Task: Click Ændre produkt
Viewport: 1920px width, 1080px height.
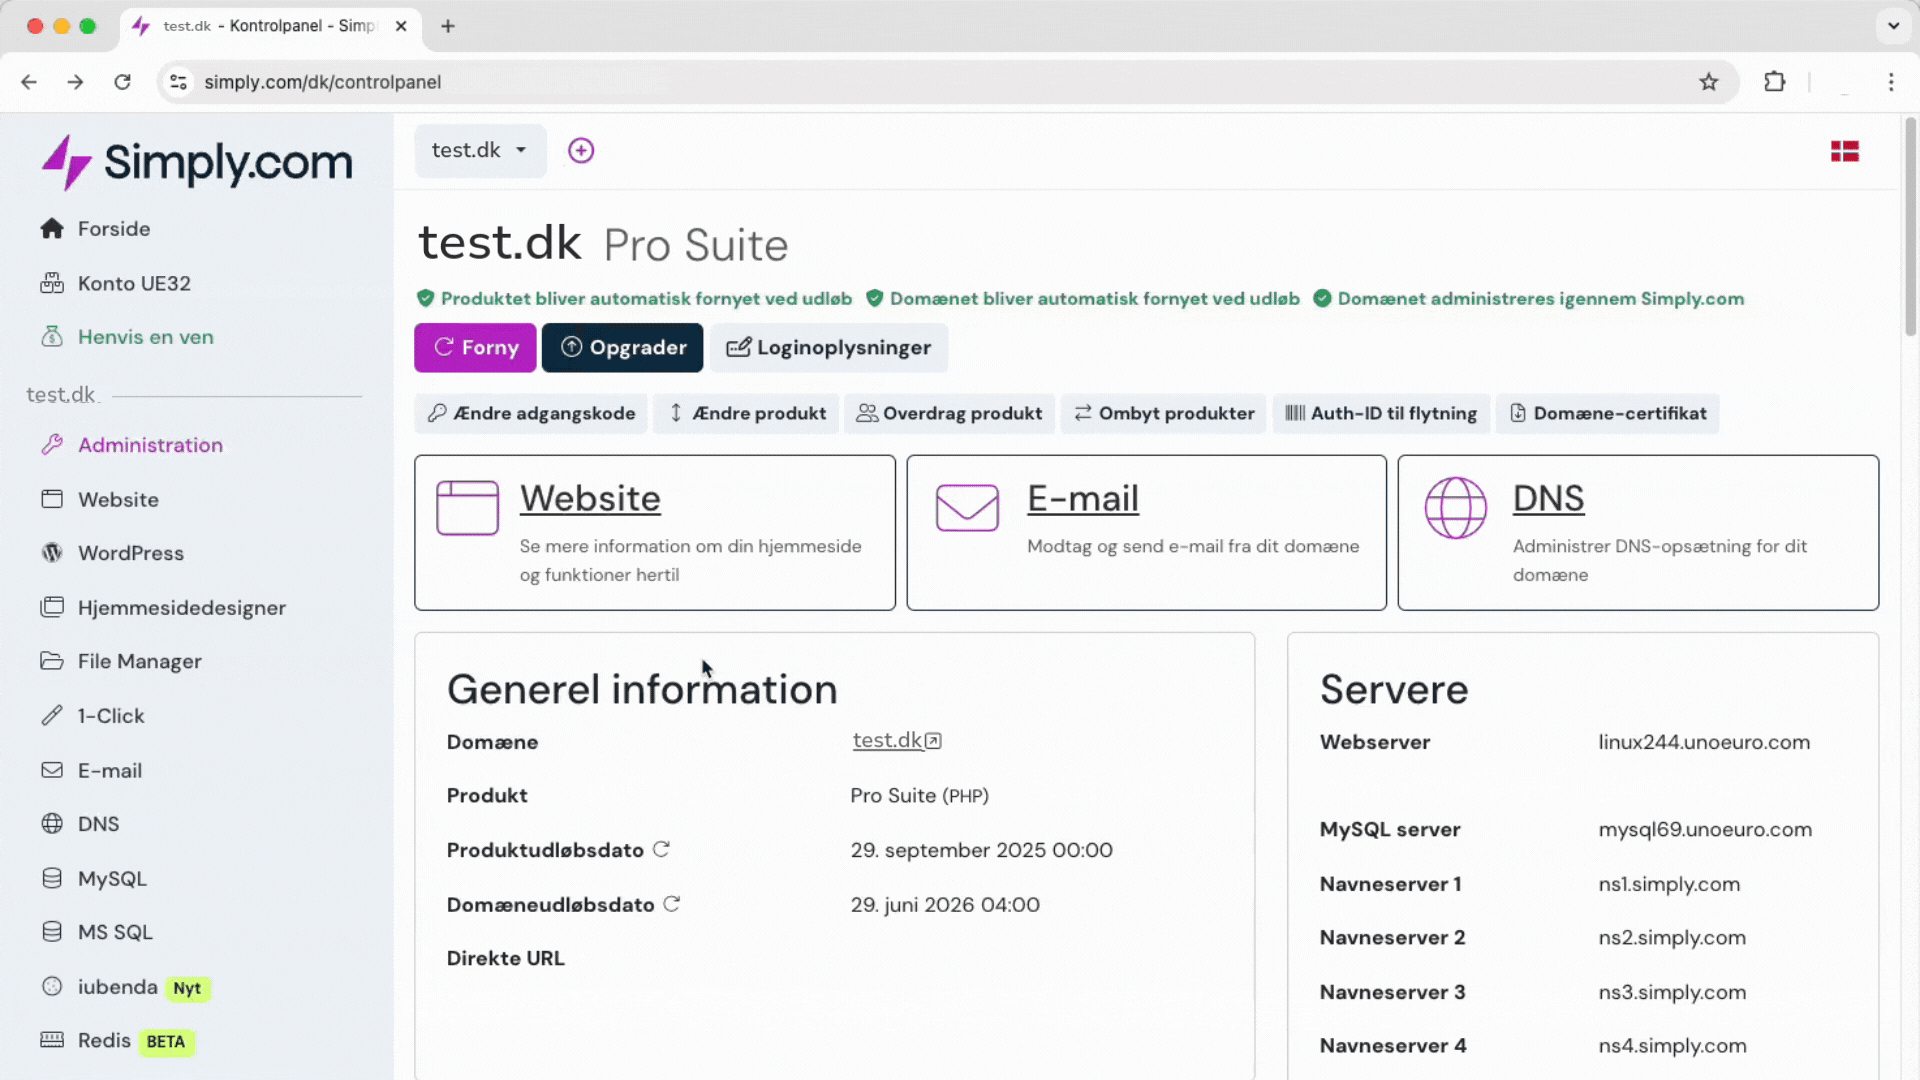Action: click(x=746, y=413)
